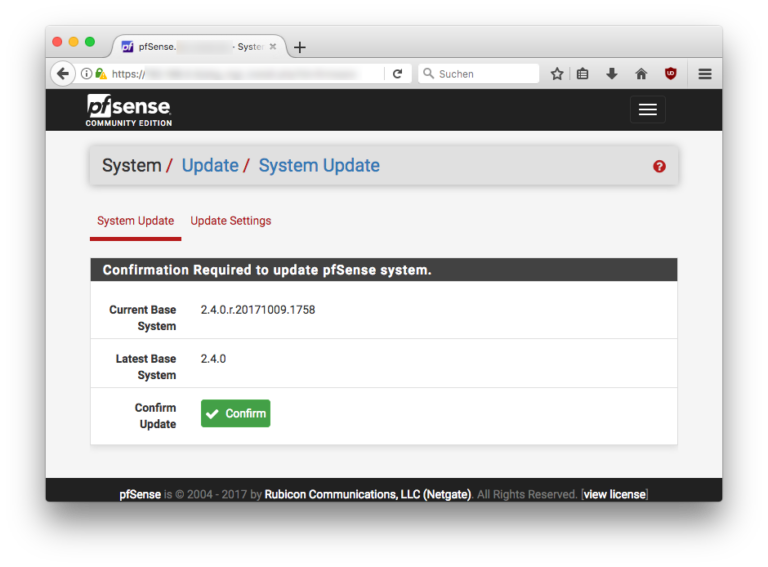Click the red help question mark icon
Image resolution: width=768 pixels, height=567 pixels.
tap(659, 166)
